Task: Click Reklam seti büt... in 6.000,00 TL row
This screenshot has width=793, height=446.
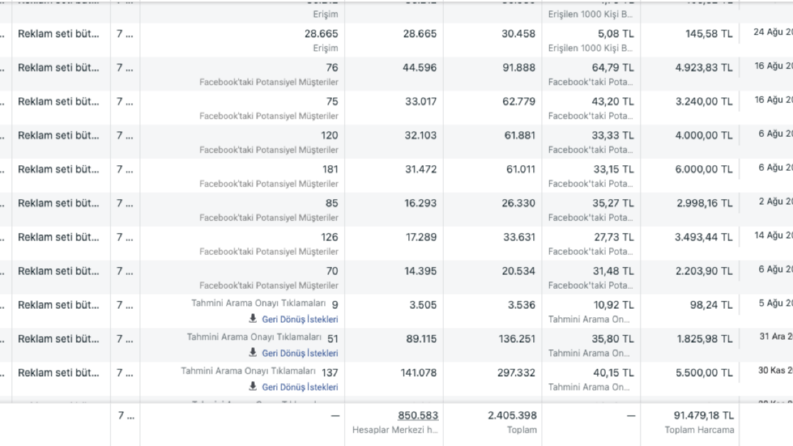Action: [x=59, y=169]
